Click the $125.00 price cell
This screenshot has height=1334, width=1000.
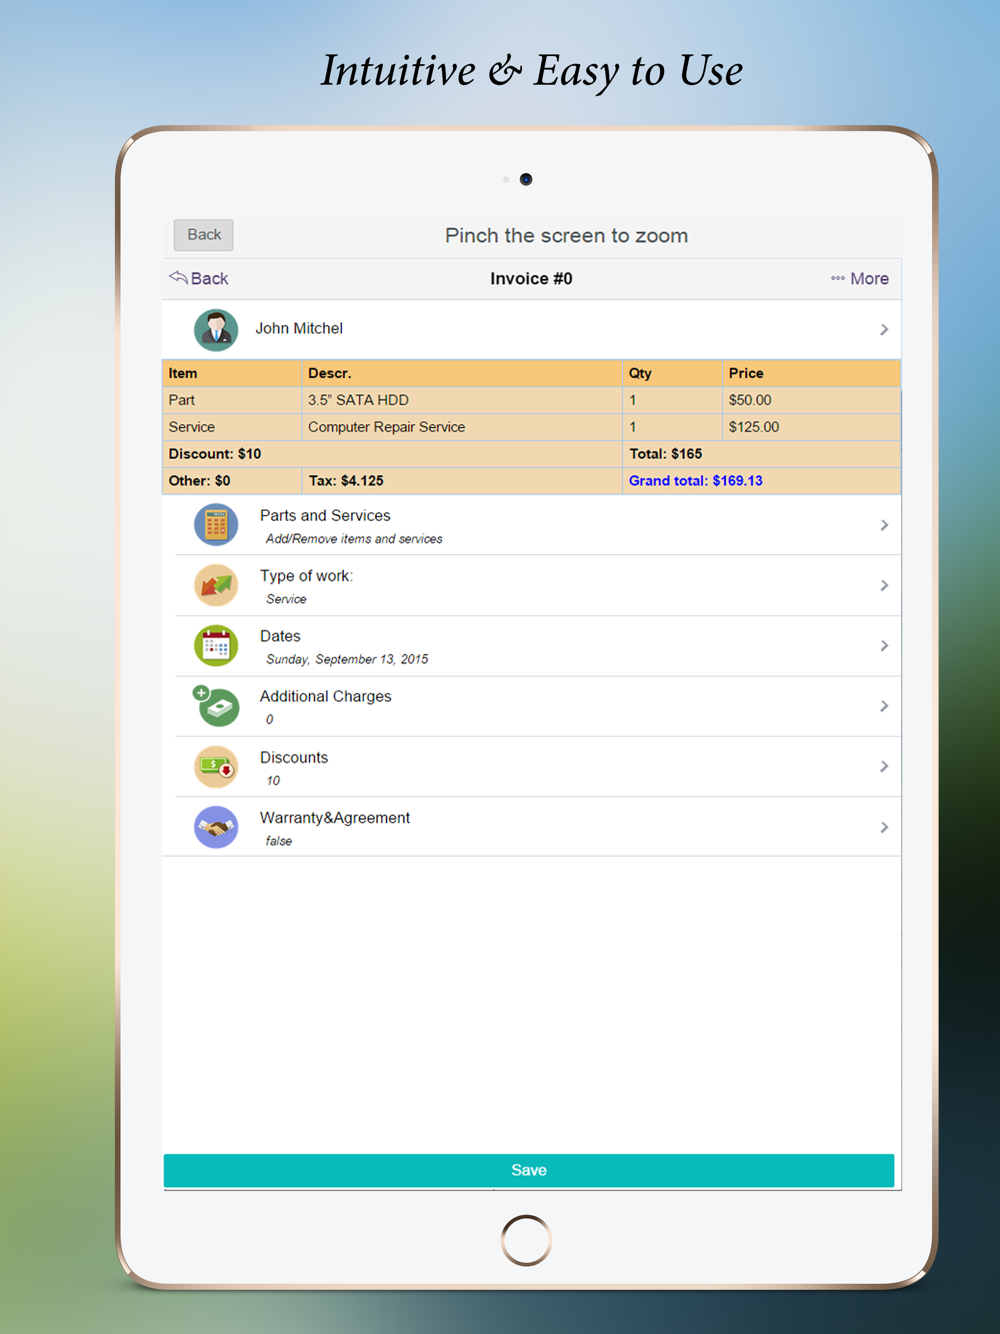pyautogui.click(x=811, y=427)
